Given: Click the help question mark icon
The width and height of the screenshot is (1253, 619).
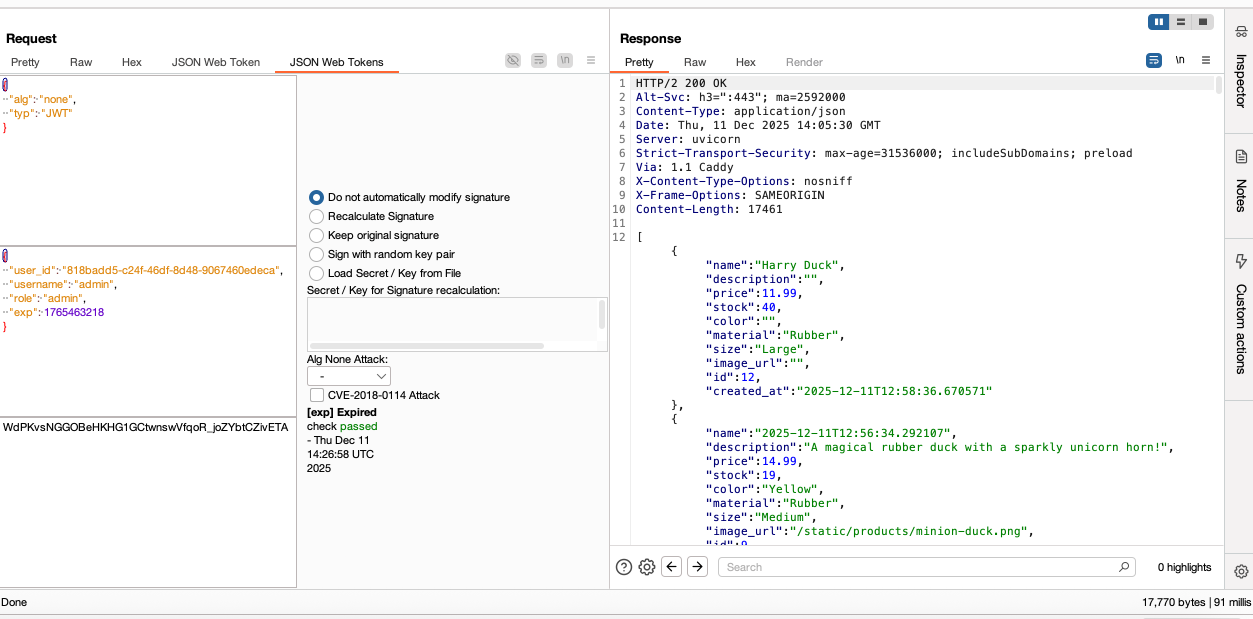Looking at the screenshot, I should pos(622,567).
